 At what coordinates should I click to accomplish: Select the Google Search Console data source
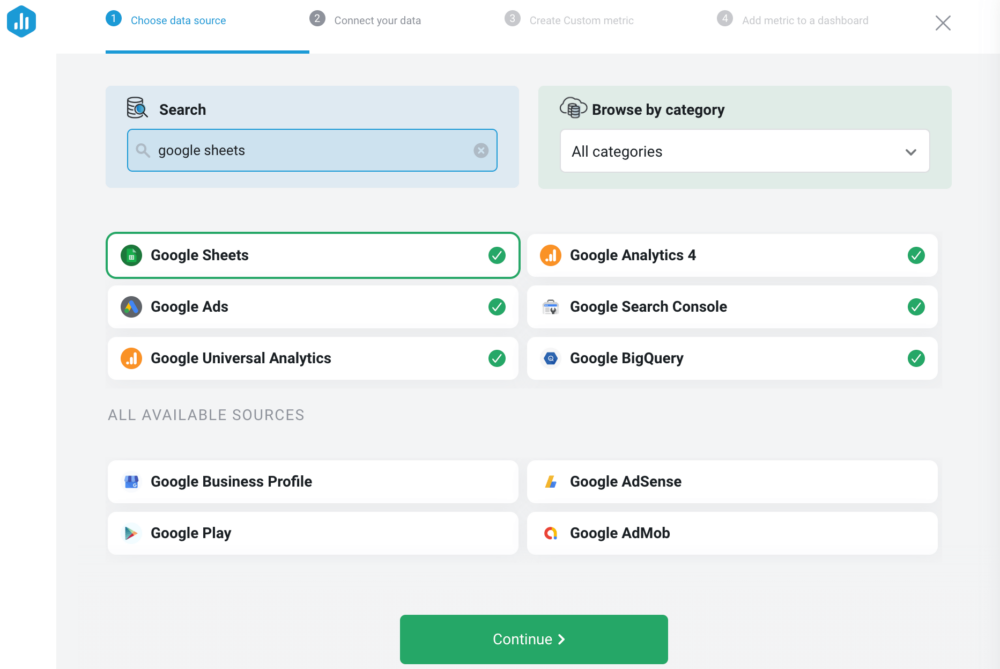[x=732, y=307]
